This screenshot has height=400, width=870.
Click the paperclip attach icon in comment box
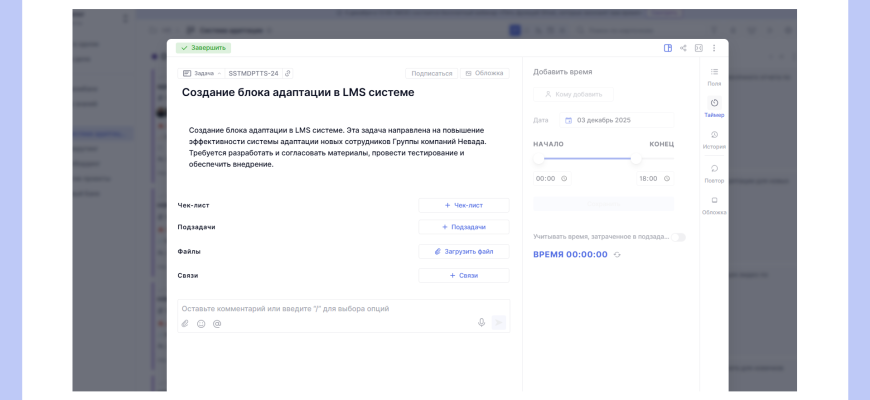point(185,323)
